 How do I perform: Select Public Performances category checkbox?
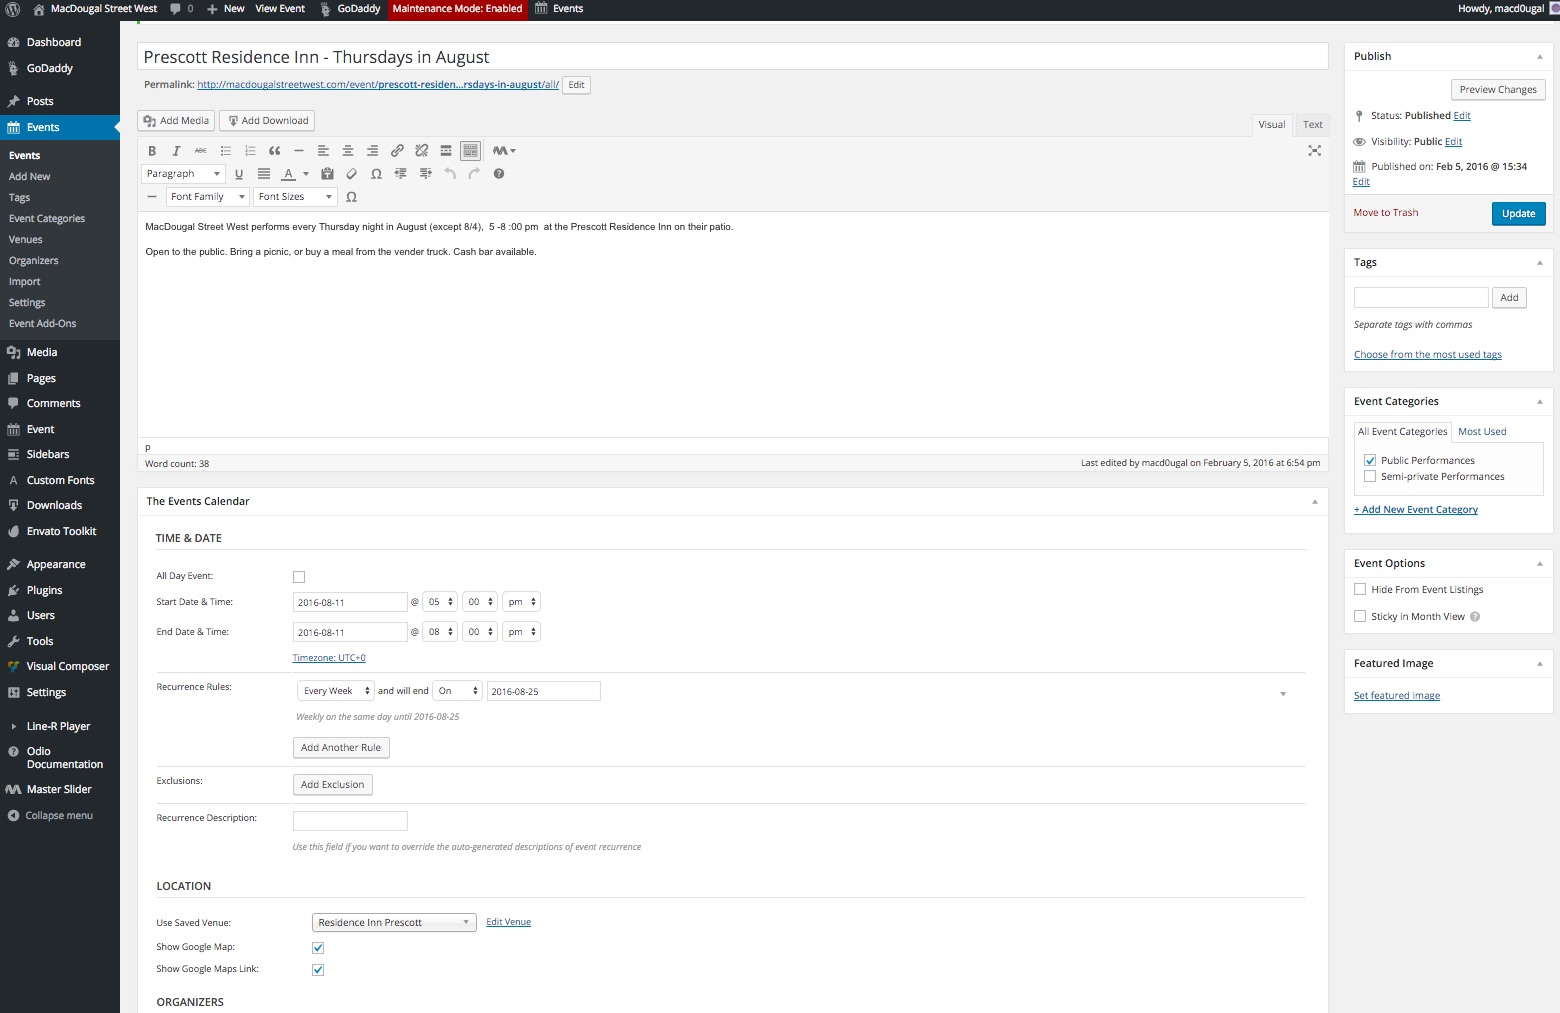(x=1370, y=460)
